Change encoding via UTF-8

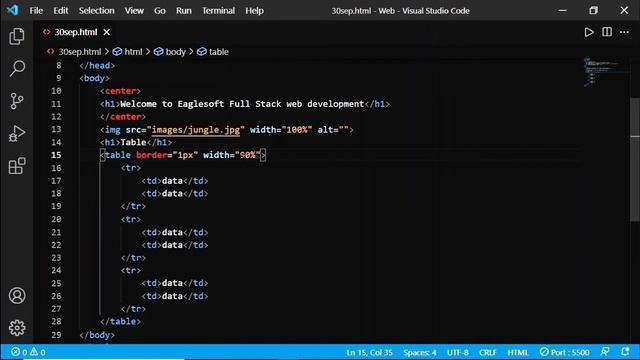pyautogui.click(x=458, y=352)
